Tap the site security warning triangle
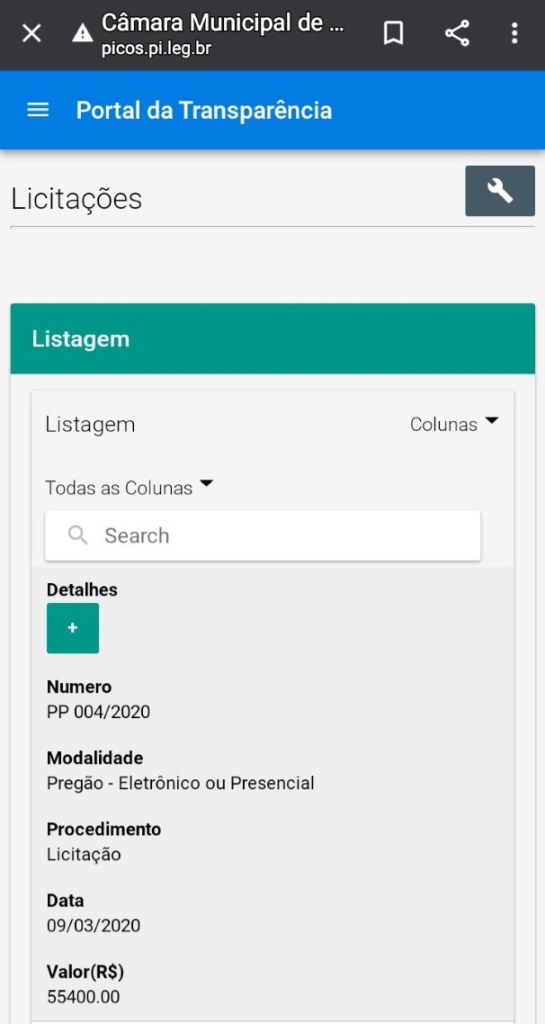This screenshot has width=545, height=1024. pos(82,33)
